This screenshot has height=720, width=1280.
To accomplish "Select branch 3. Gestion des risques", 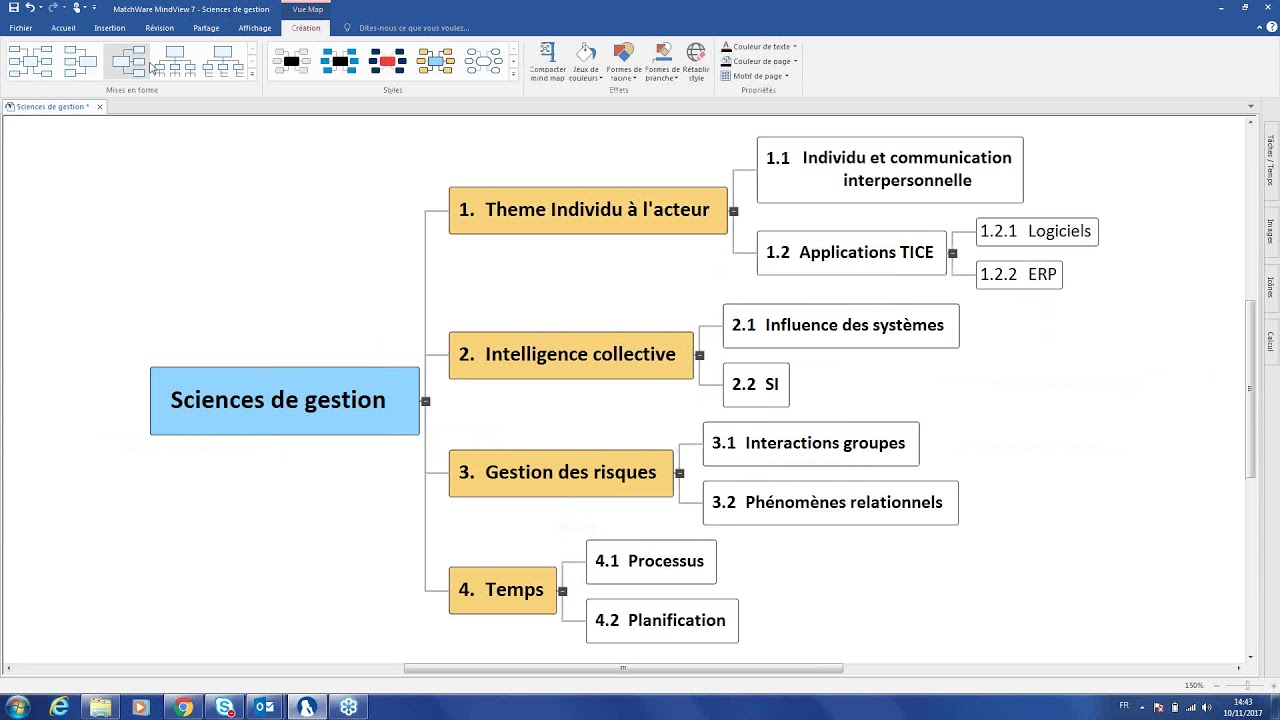I will 561,473.
